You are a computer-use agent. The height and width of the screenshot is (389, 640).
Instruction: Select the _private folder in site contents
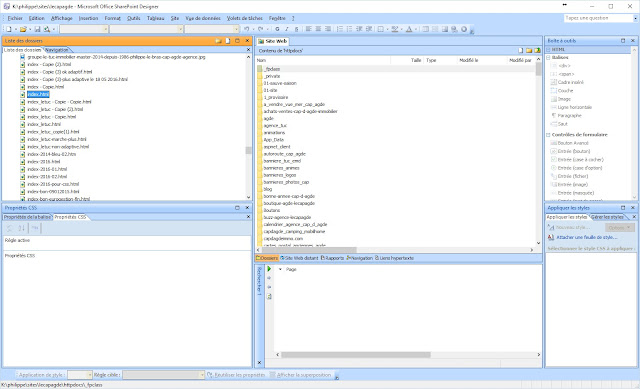coord(272,76)
